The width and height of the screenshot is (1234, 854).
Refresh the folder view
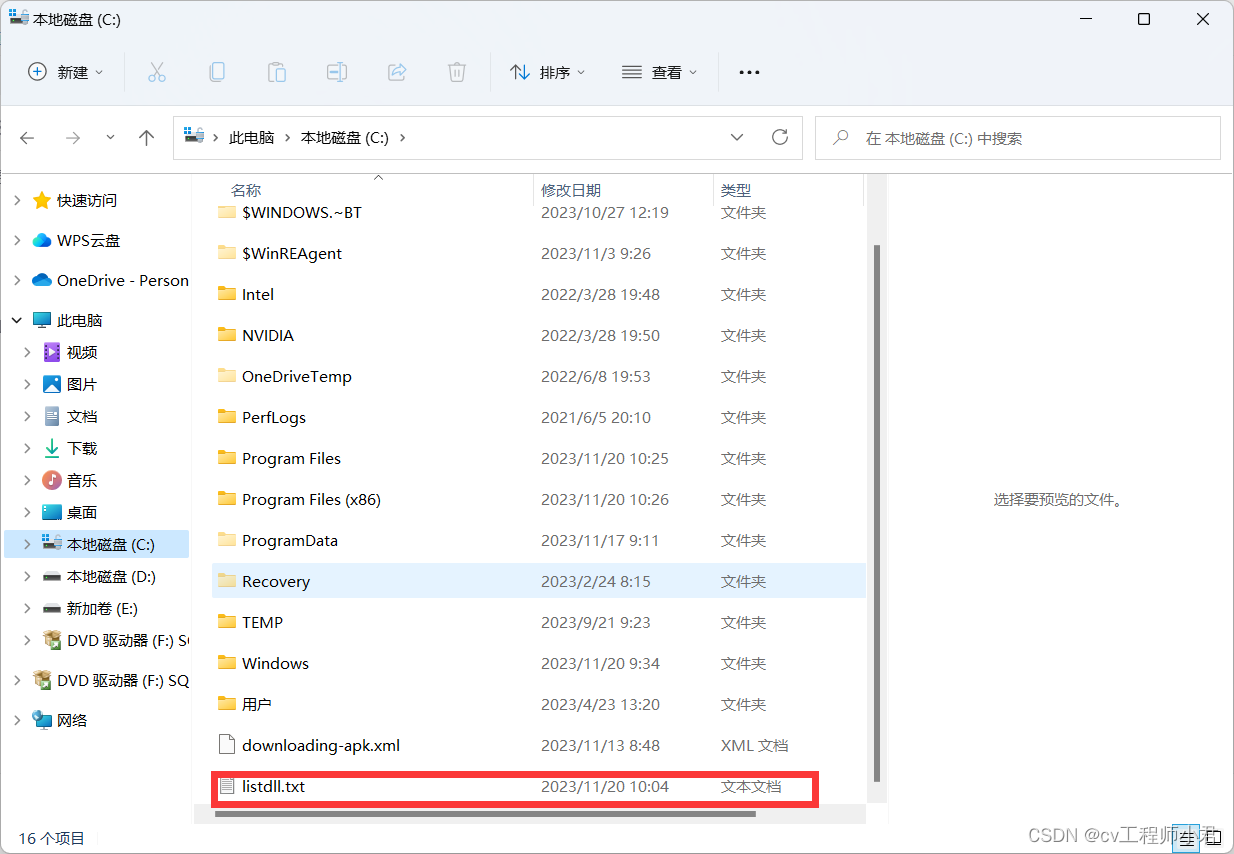click(780, 137)
